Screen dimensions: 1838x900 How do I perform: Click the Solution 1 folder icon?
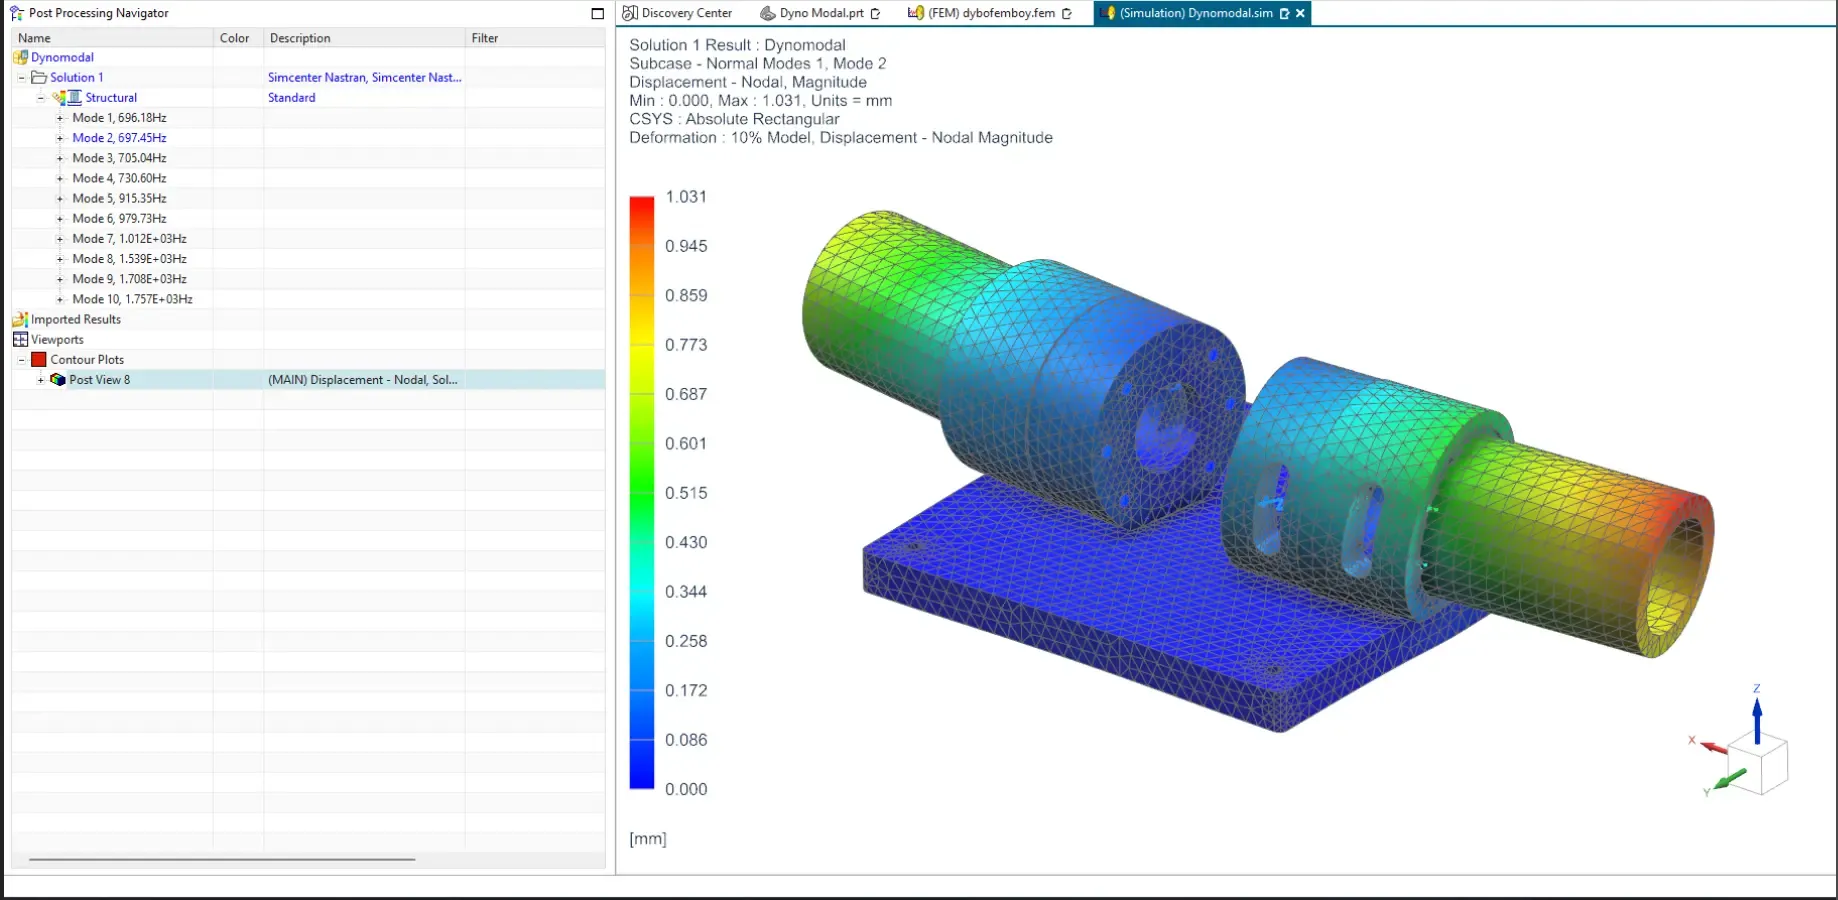click(x=39, y=77)
